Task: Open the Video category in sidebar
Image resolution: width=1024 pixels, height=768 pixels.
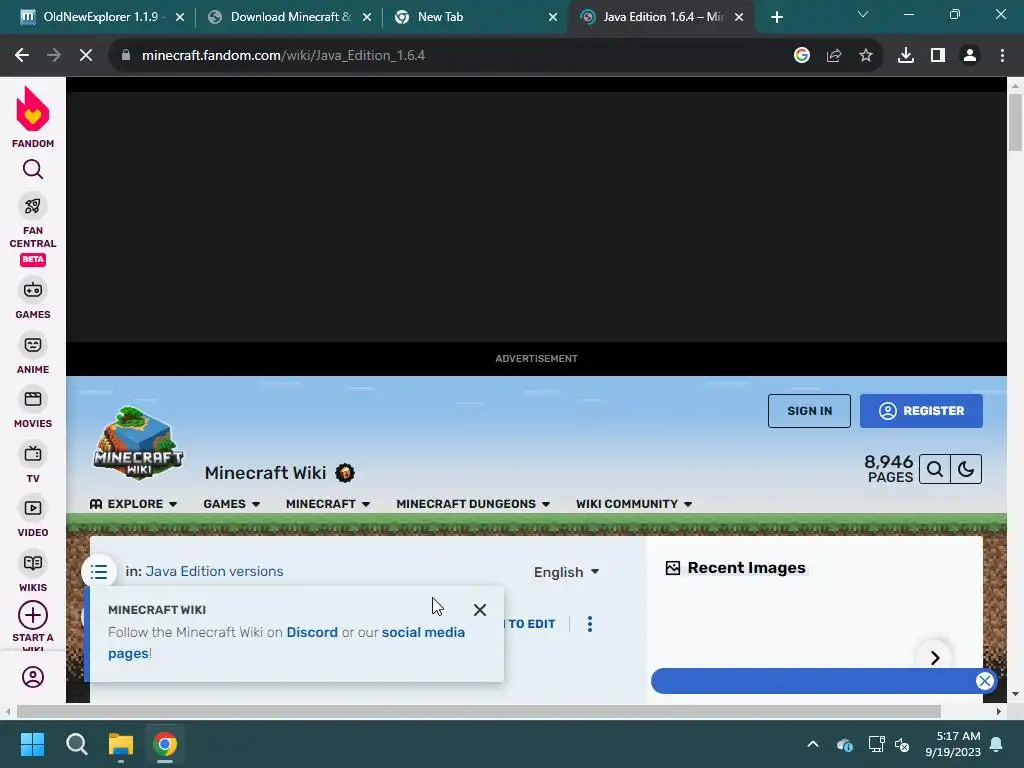Action: click(33, 517)
